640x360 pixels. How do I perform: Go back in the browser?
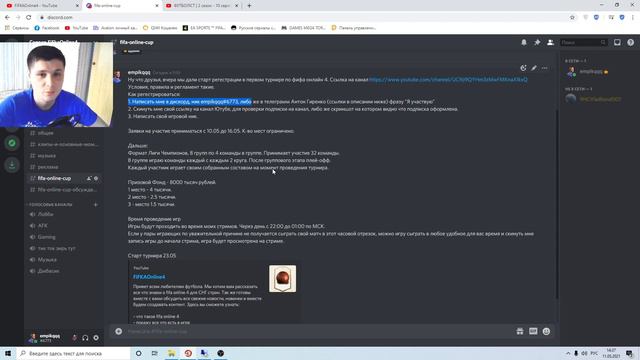click(7, 18)
